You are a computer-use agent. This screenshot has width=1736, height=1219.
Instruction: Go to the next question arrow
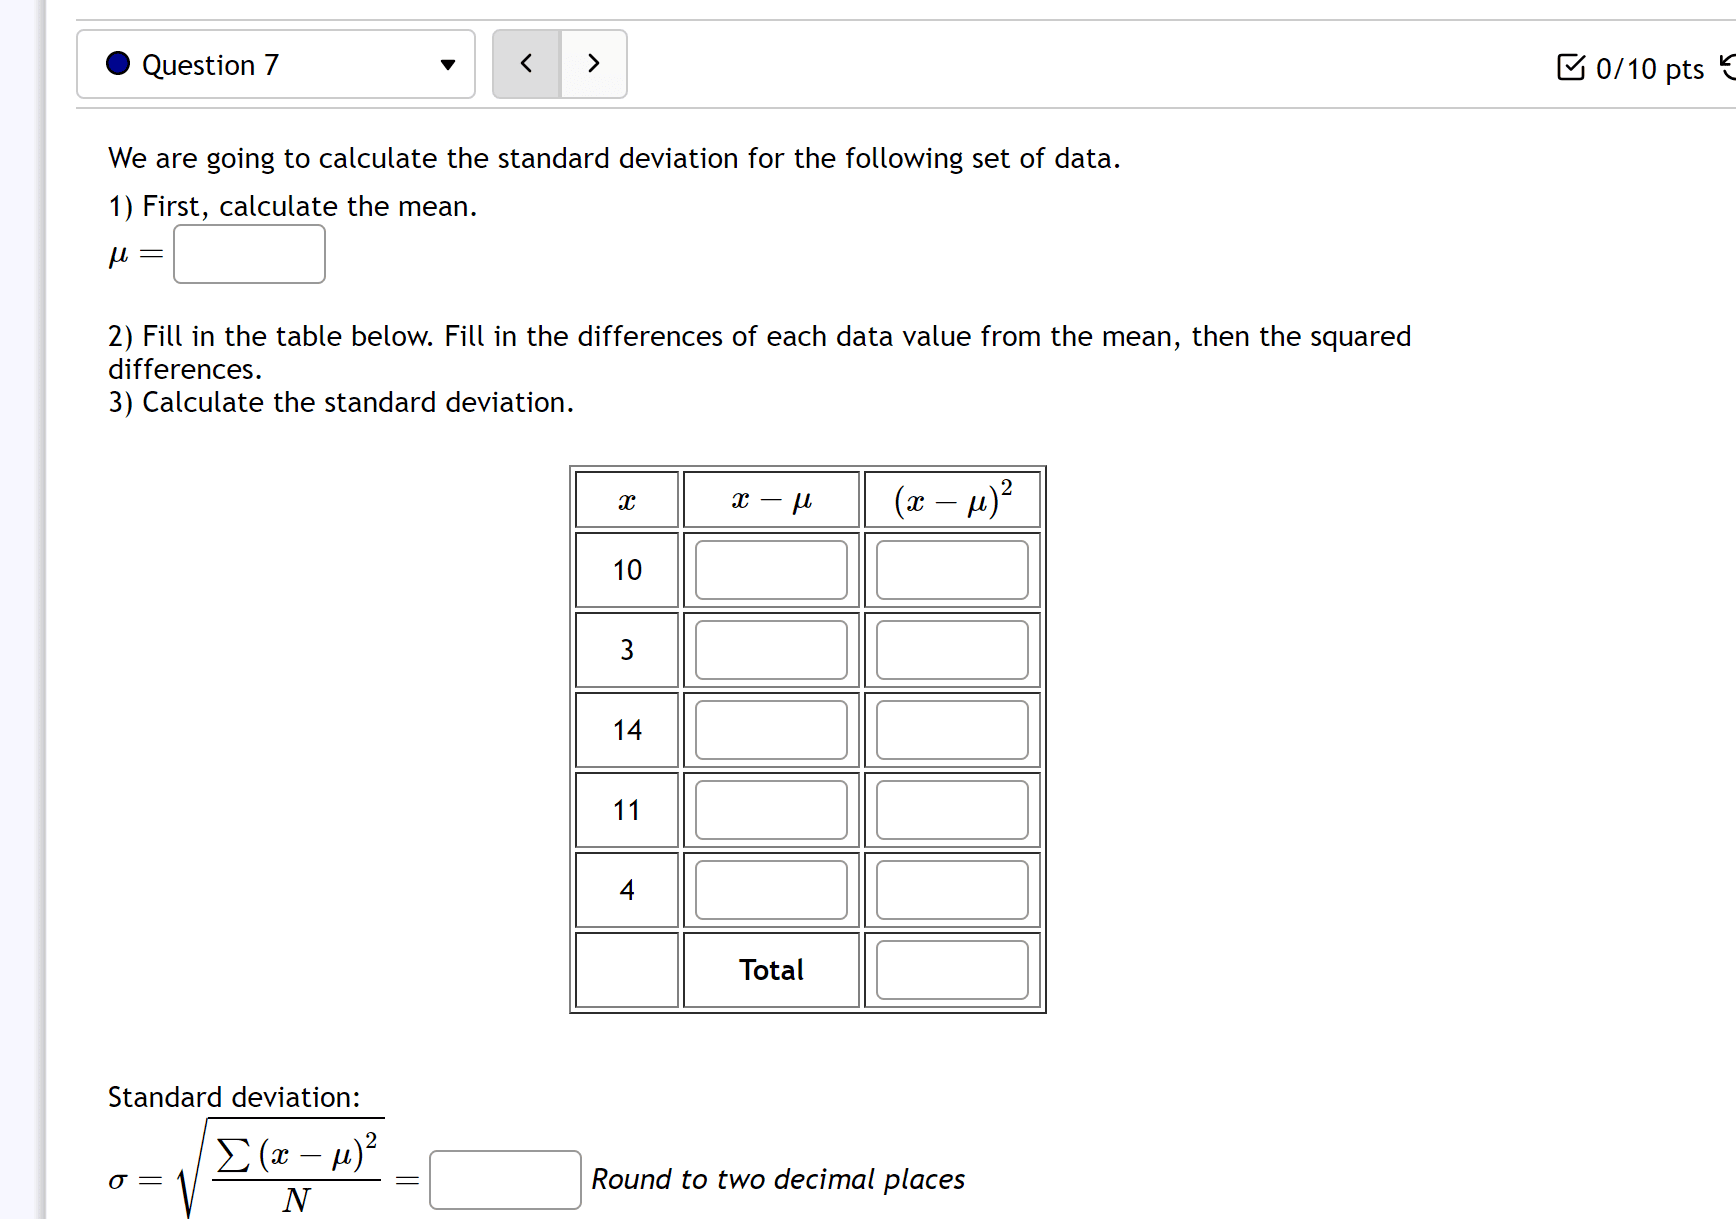click(x=594, y=64)
